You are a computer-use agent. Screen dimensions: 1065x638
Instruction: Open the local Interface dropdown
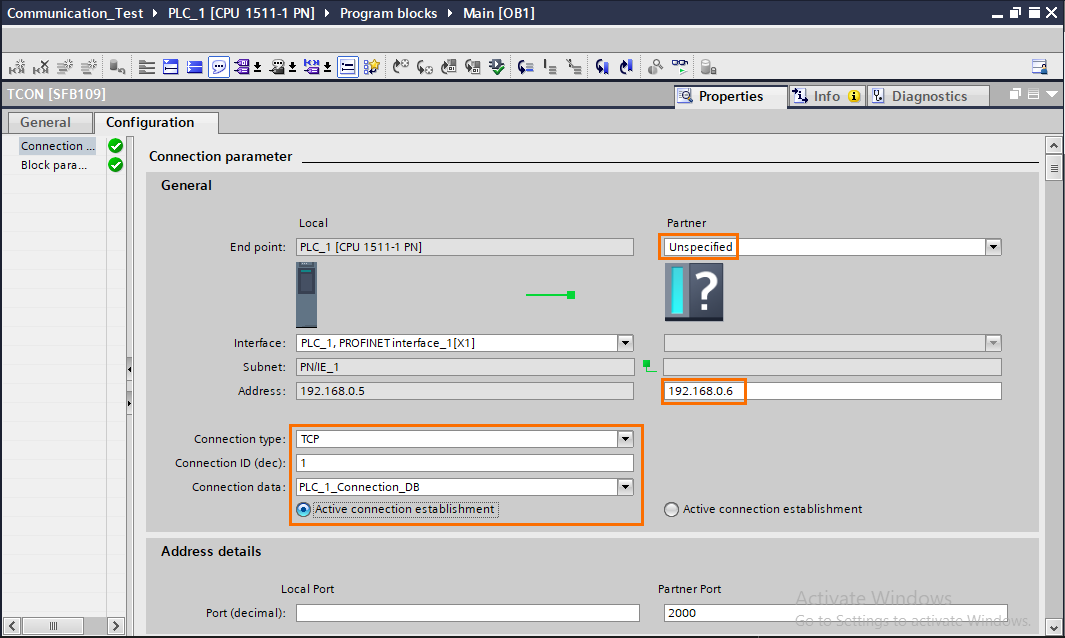626,343
